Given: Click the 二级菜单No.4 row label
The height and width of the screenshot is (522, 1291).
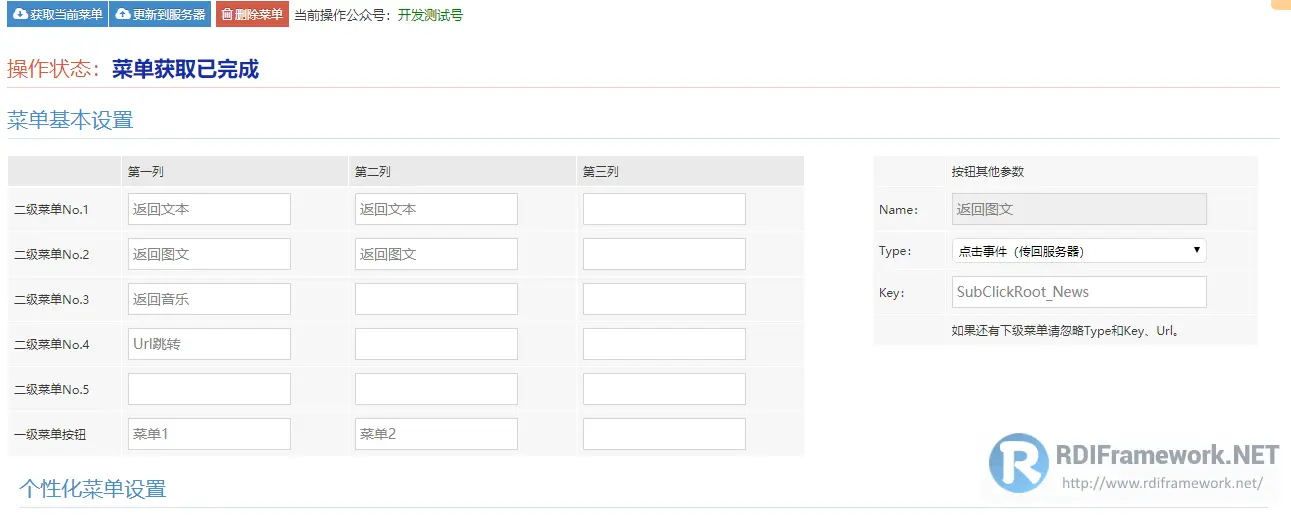Looking at the screenshot, I should click(51, 345).
